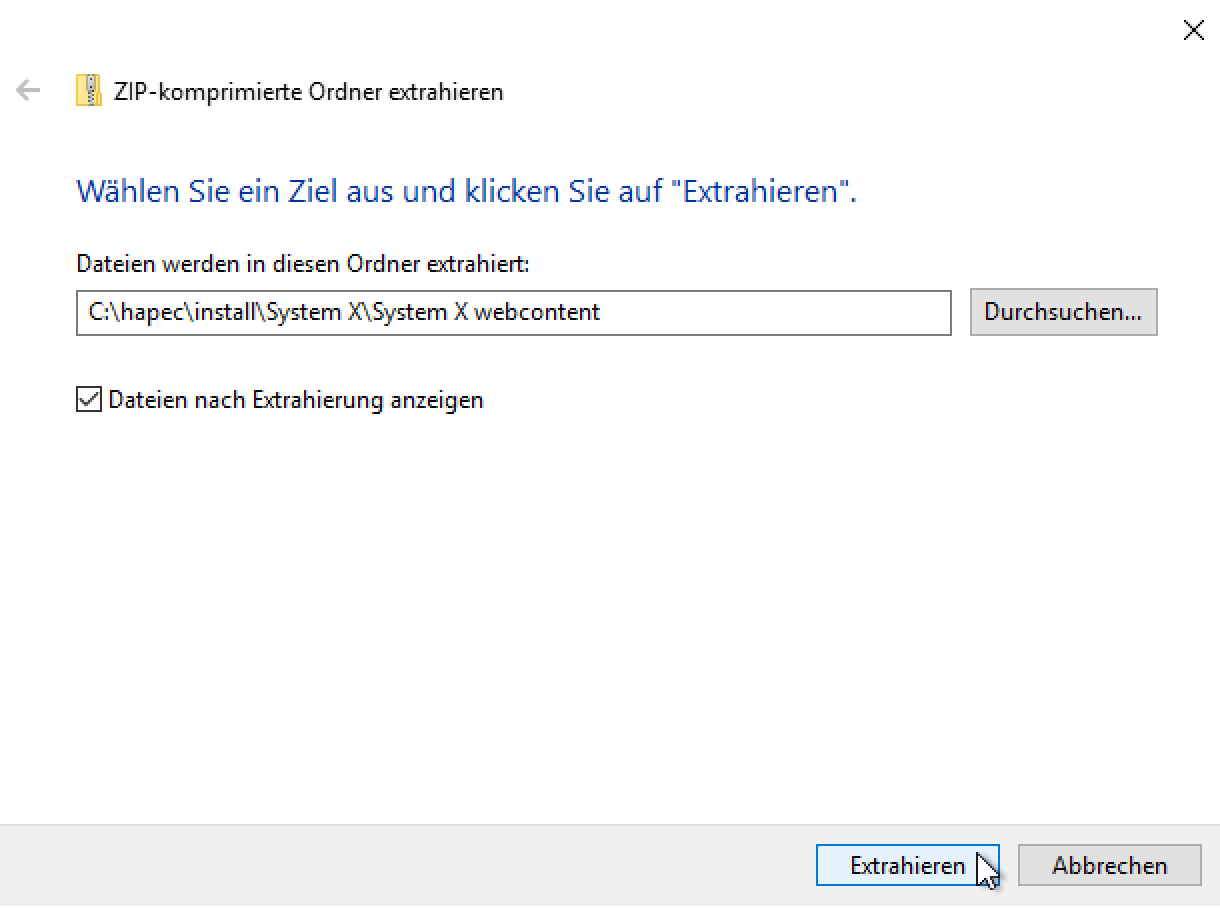The width and height of the screenshot is (1220, 908).
Task: Click the back arrow icon
Action: point(28,92)
